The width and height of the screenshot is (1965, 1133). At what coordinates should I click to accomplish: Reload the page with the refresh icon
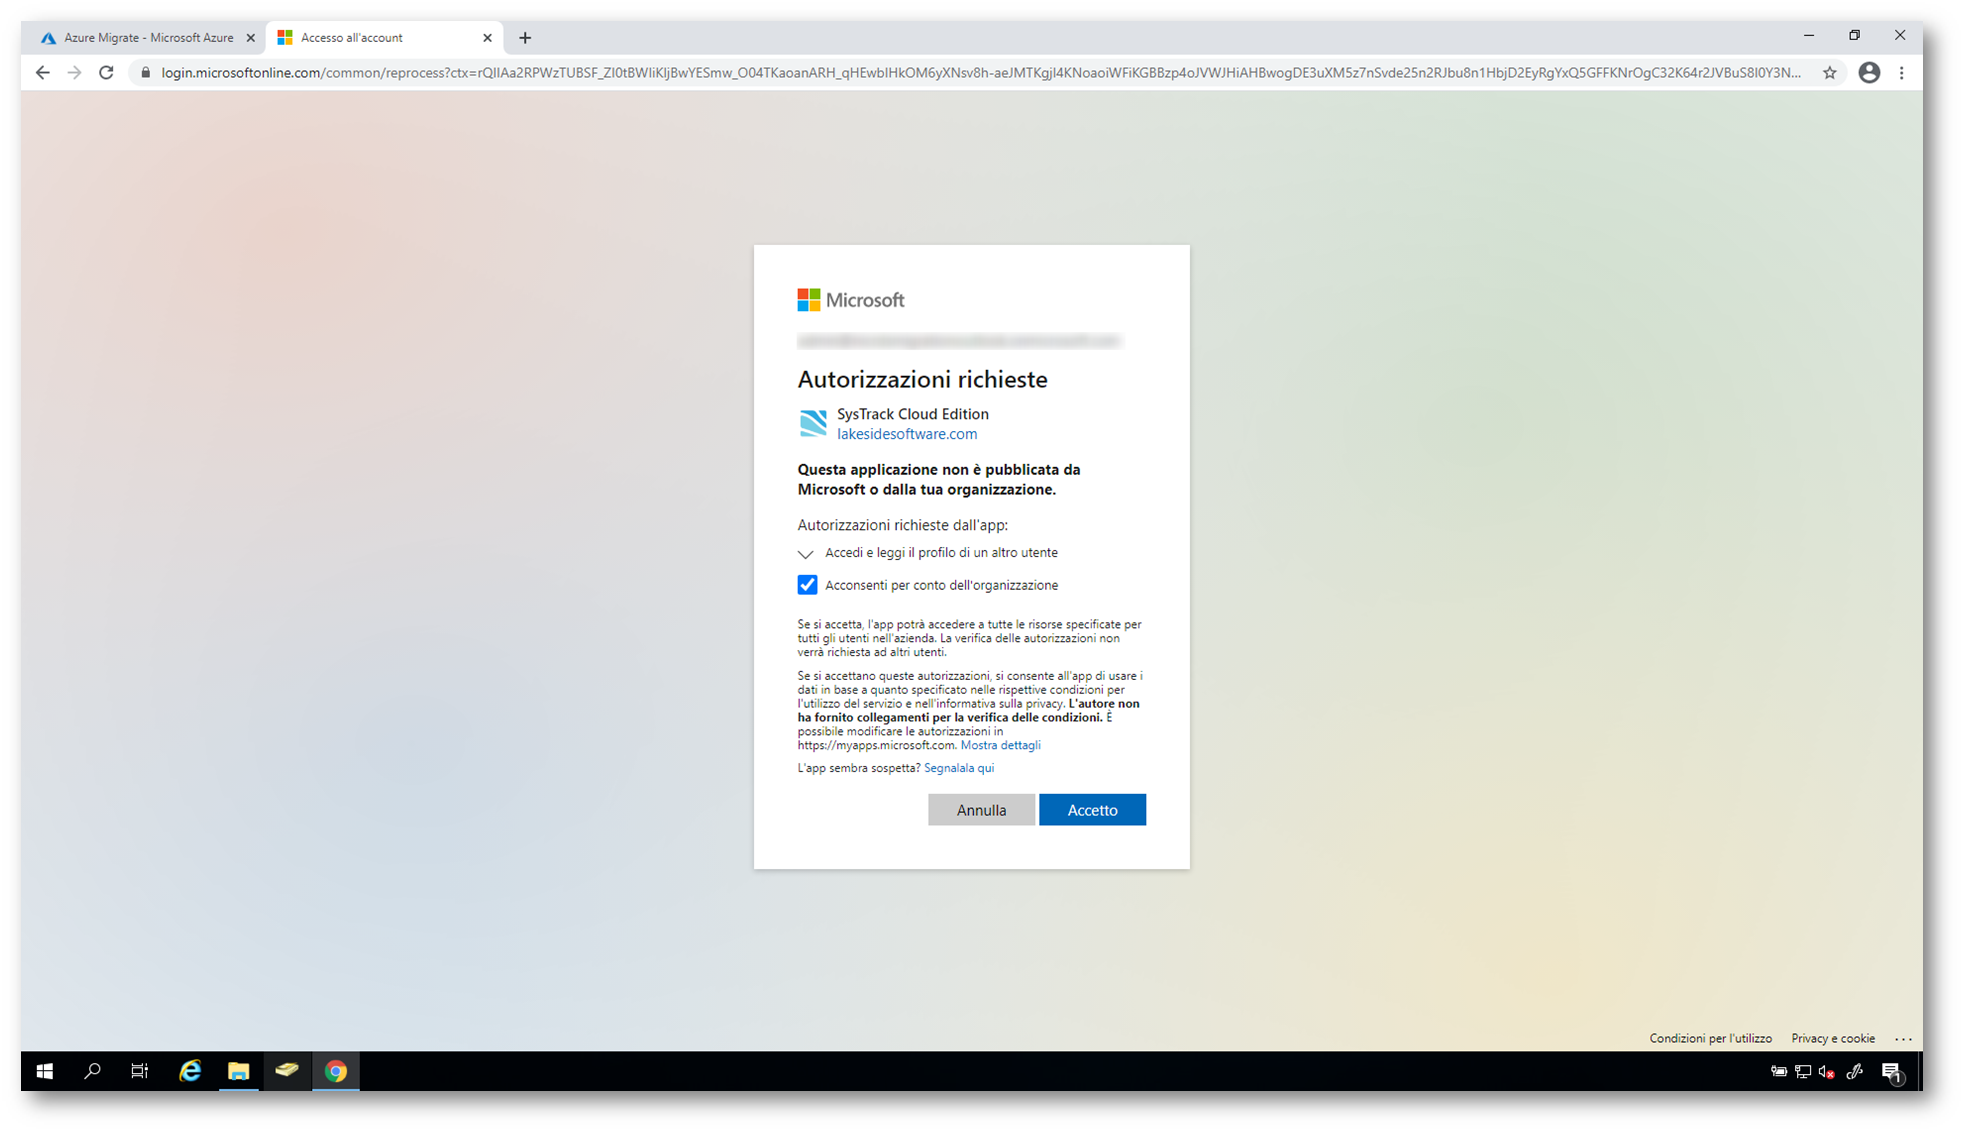pos(106,72)
